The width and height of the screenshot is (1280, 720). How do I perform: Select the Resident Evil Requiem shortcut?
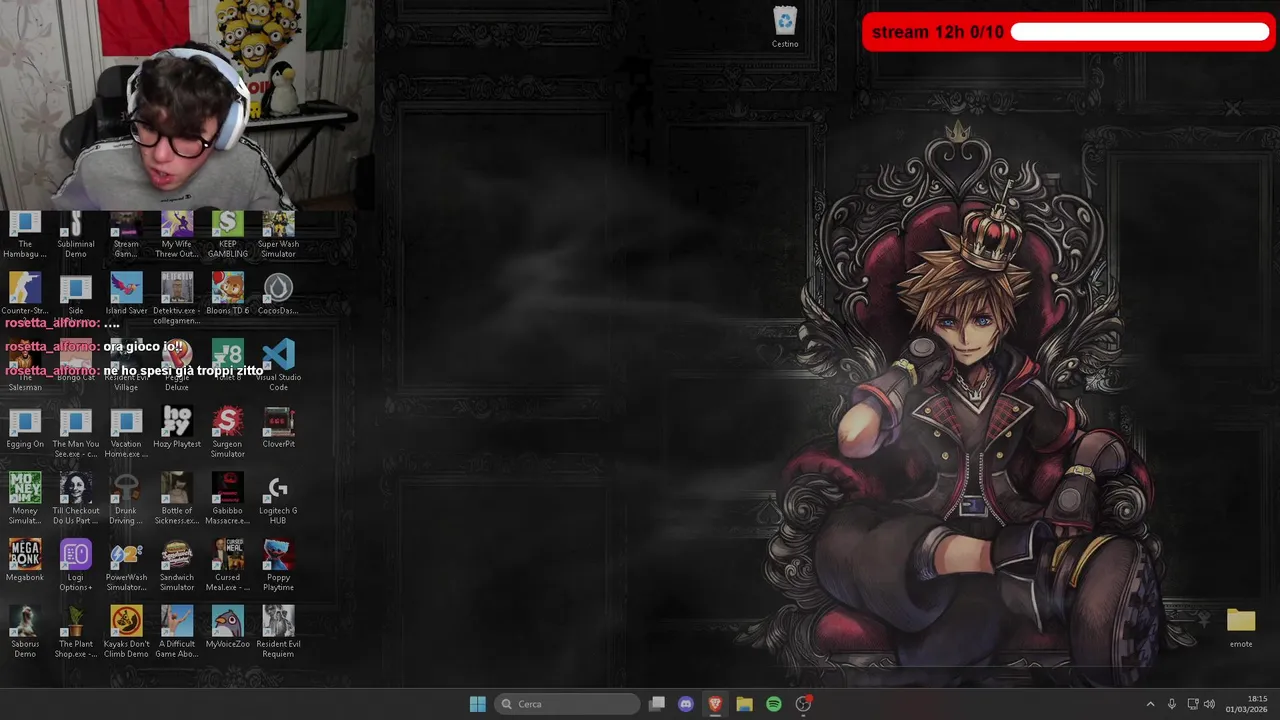pyautogui.click(x=278, y=632)
